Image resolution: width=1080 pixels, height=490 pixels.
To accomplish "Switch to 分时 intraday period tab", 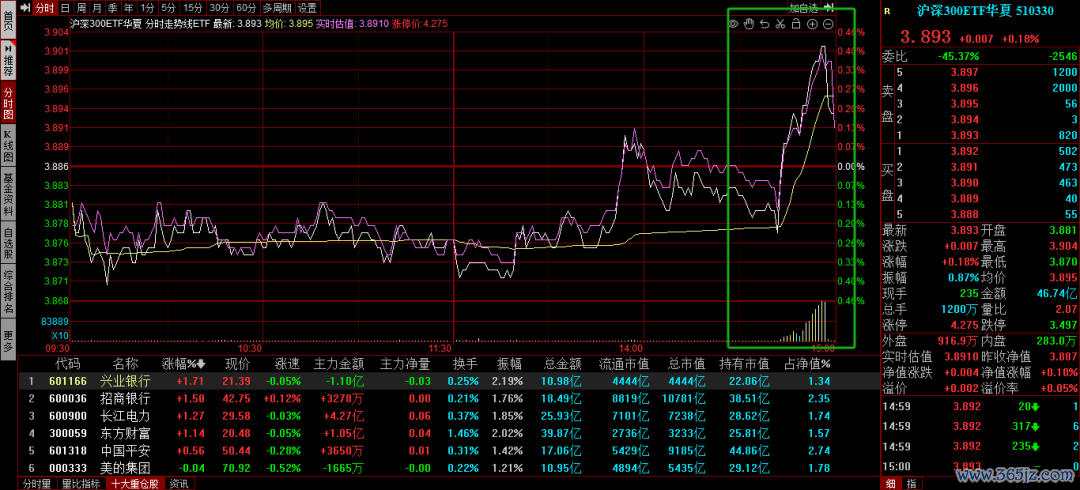I will point(44,8).
